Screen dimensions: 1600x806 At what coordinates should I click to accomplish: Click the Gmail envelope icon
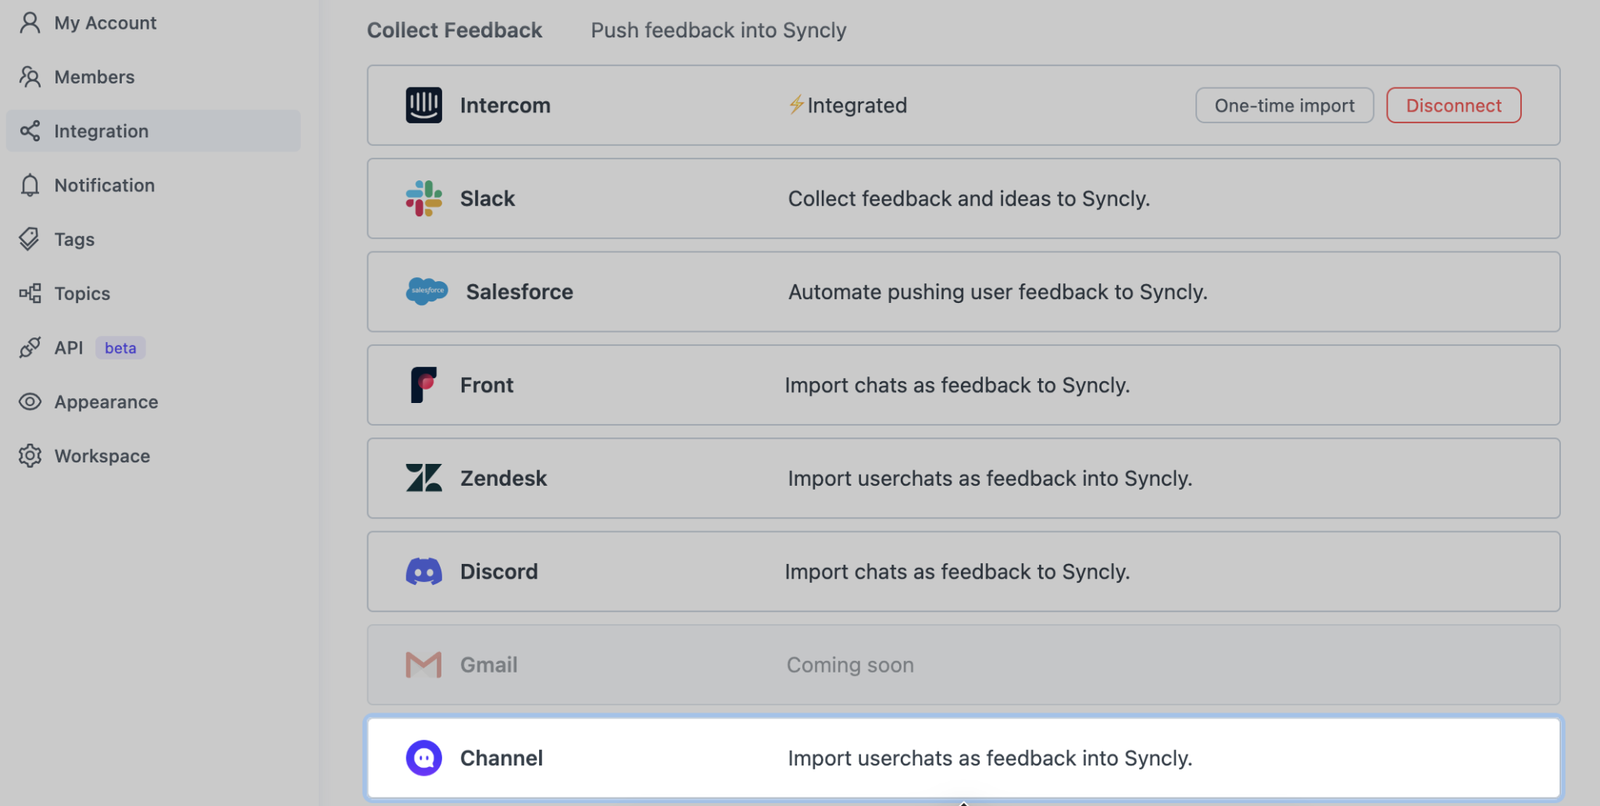pos(424,665)
